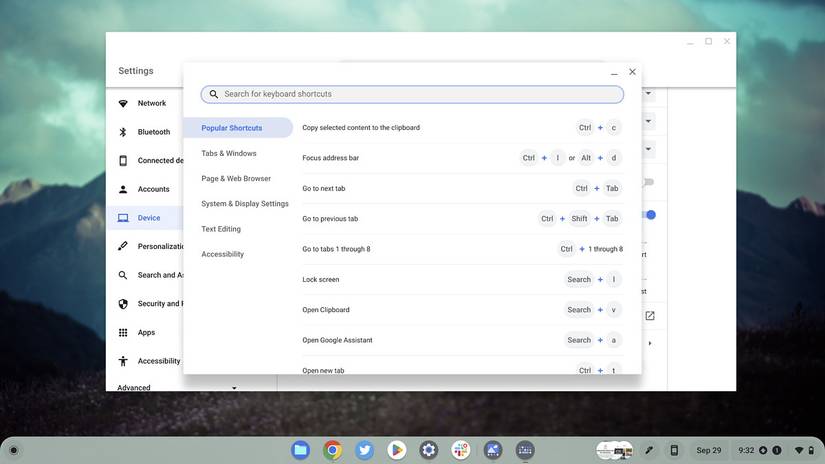The width and height of the screenshot is (825, 464).
Task: Open the Twitter app on the shelf
Action: pos(365,450)
